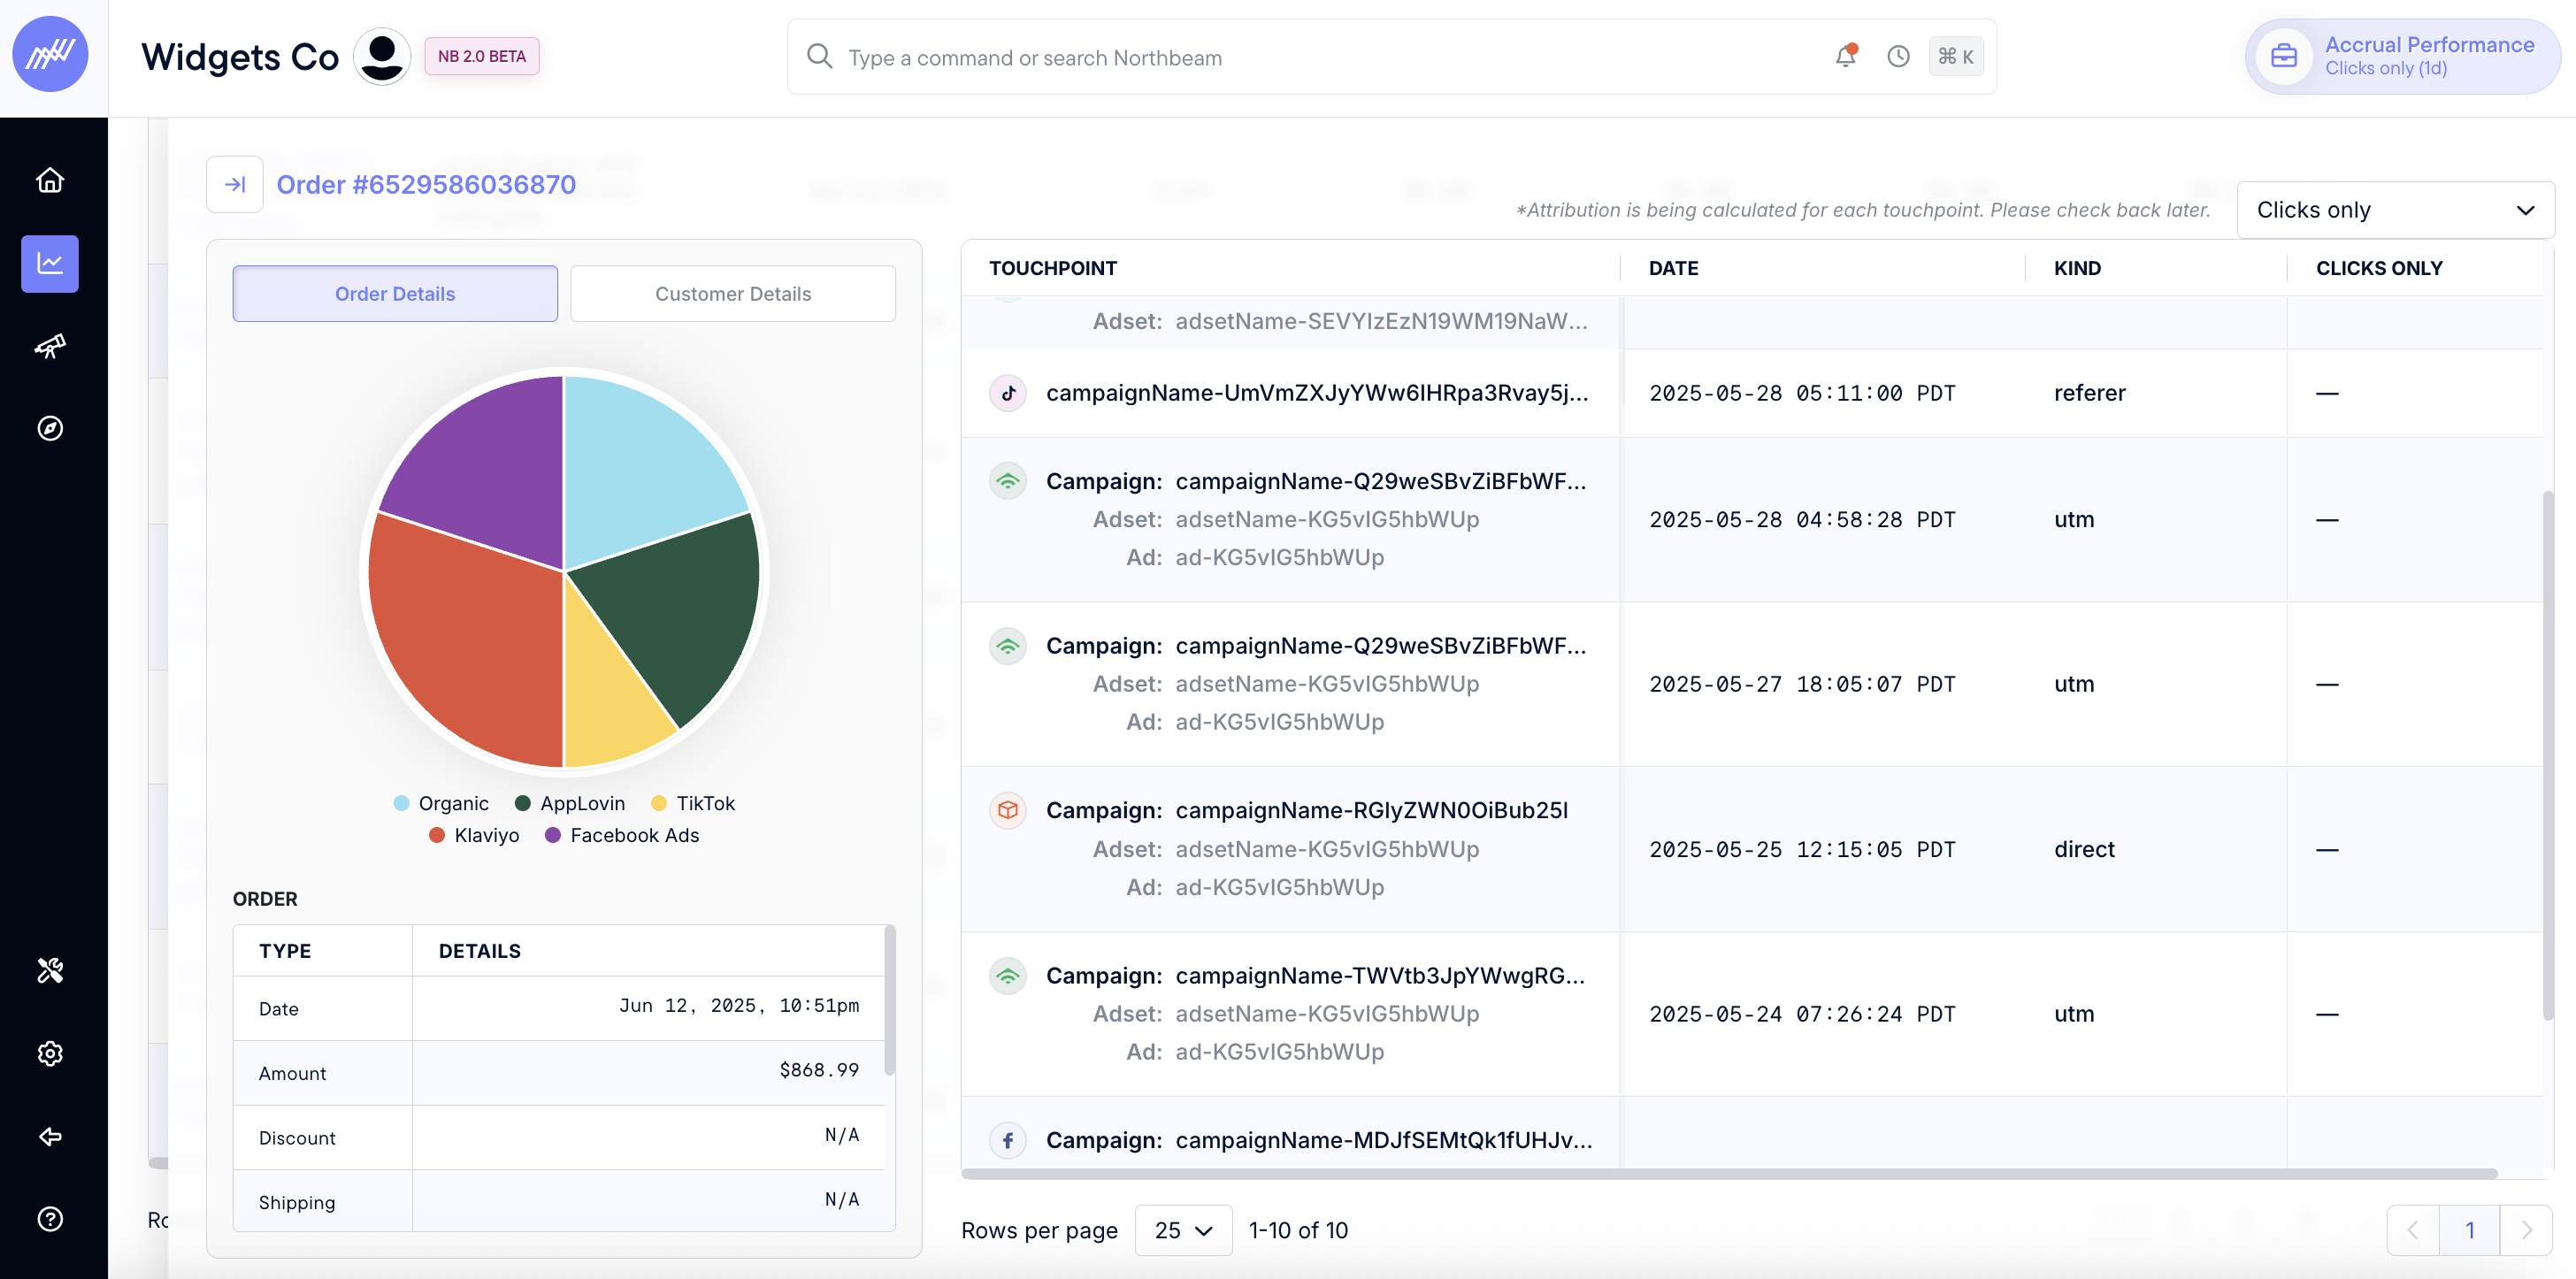
Task: Click the AppLovin icon for TWVtb3JpYWwgRG campaign
Action: tap(1008, 975)
